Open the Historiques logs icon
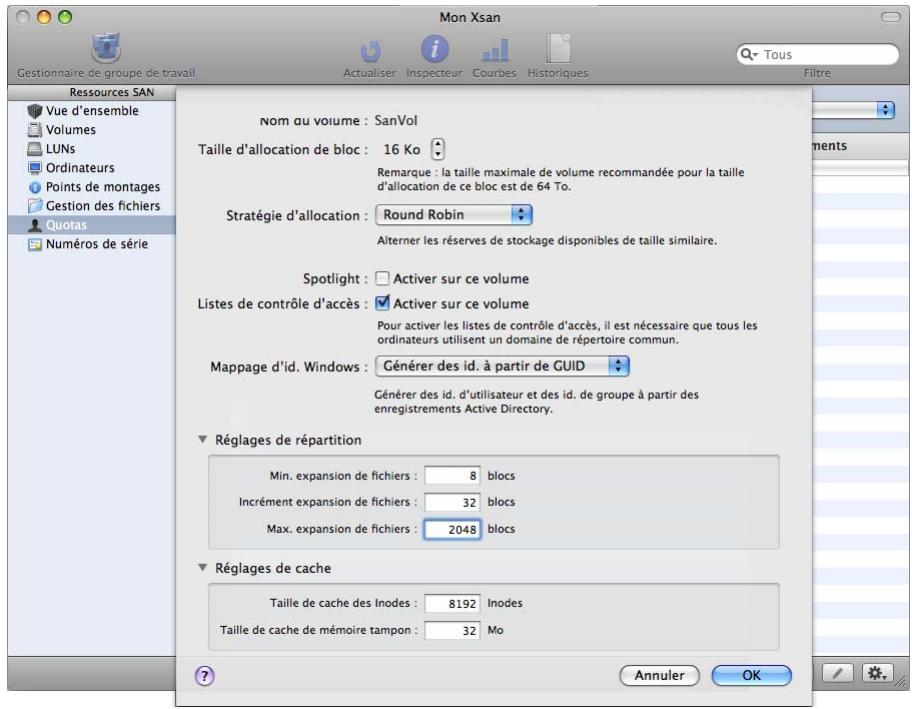Image resolution: width=912 pixels, height=709 pixels. pos(558,48)
